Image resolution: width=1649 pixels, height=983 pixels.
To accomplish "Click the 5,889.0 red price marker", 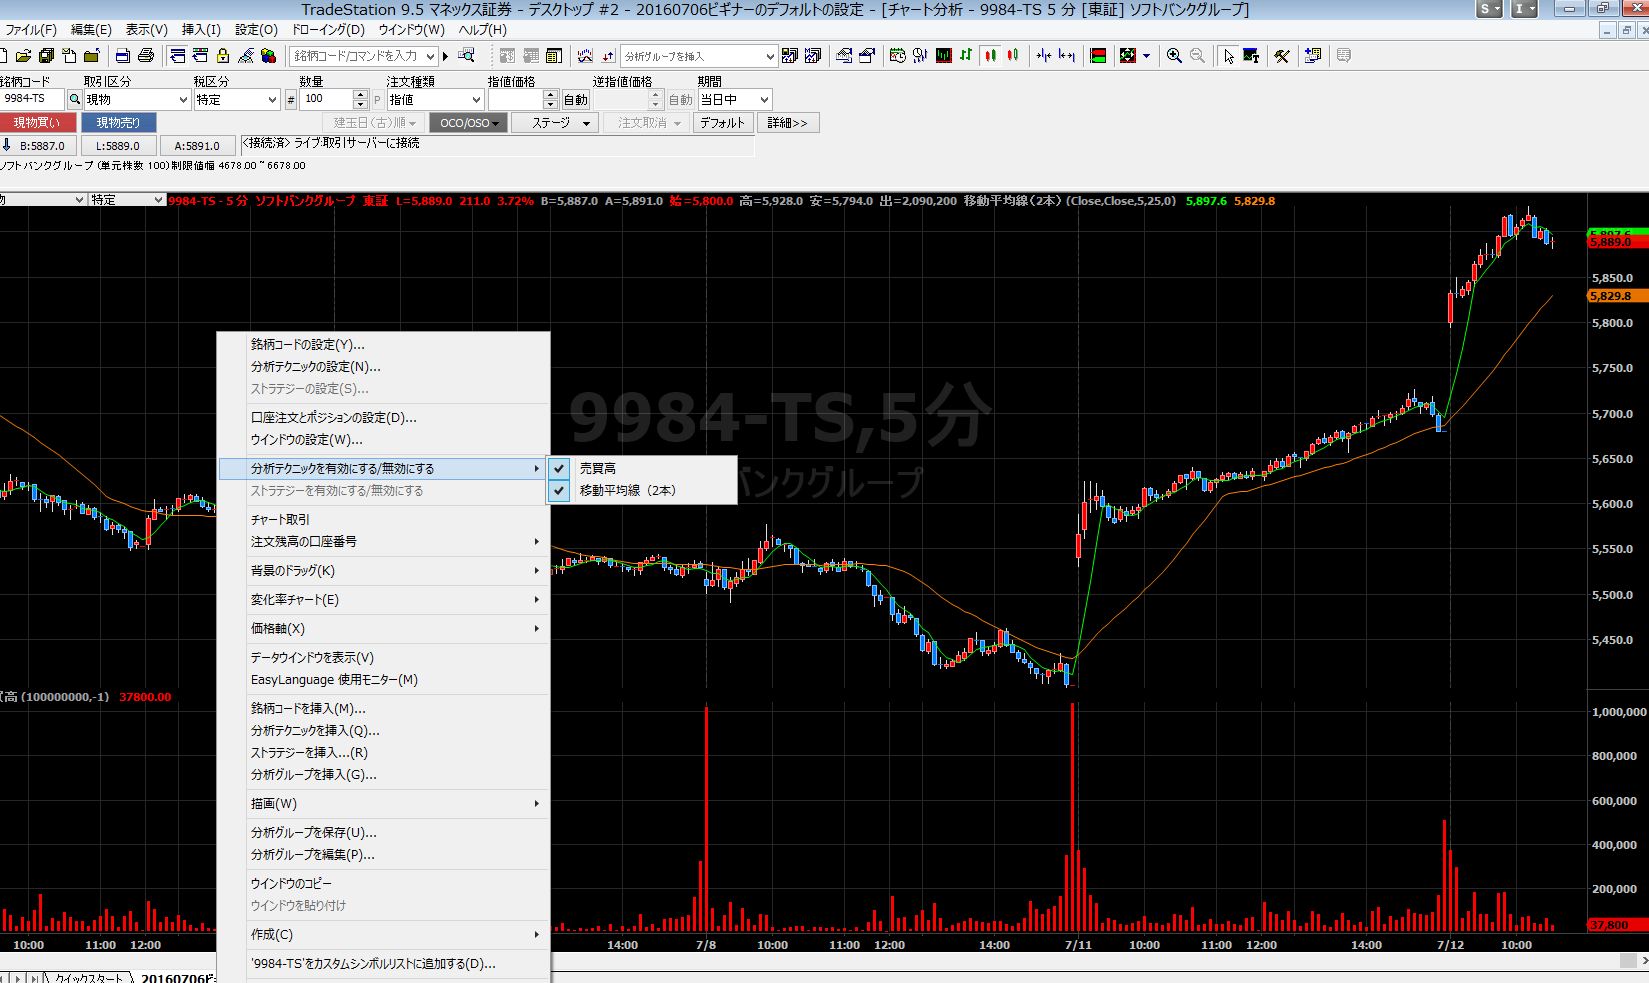I will 1617,242.
